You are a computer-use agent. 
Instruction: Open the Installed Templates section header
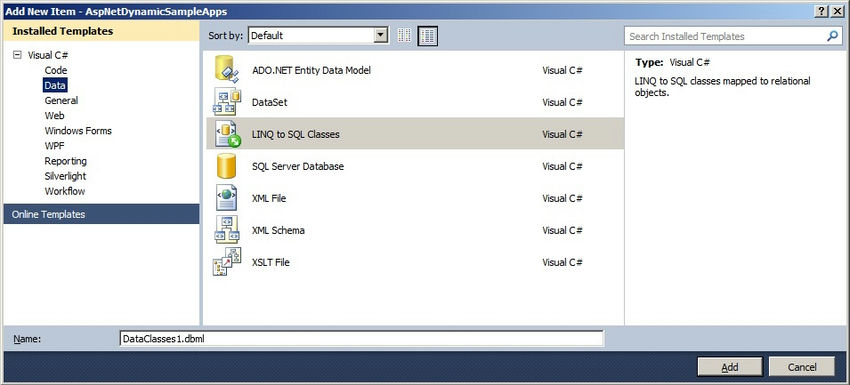[101, 31]
